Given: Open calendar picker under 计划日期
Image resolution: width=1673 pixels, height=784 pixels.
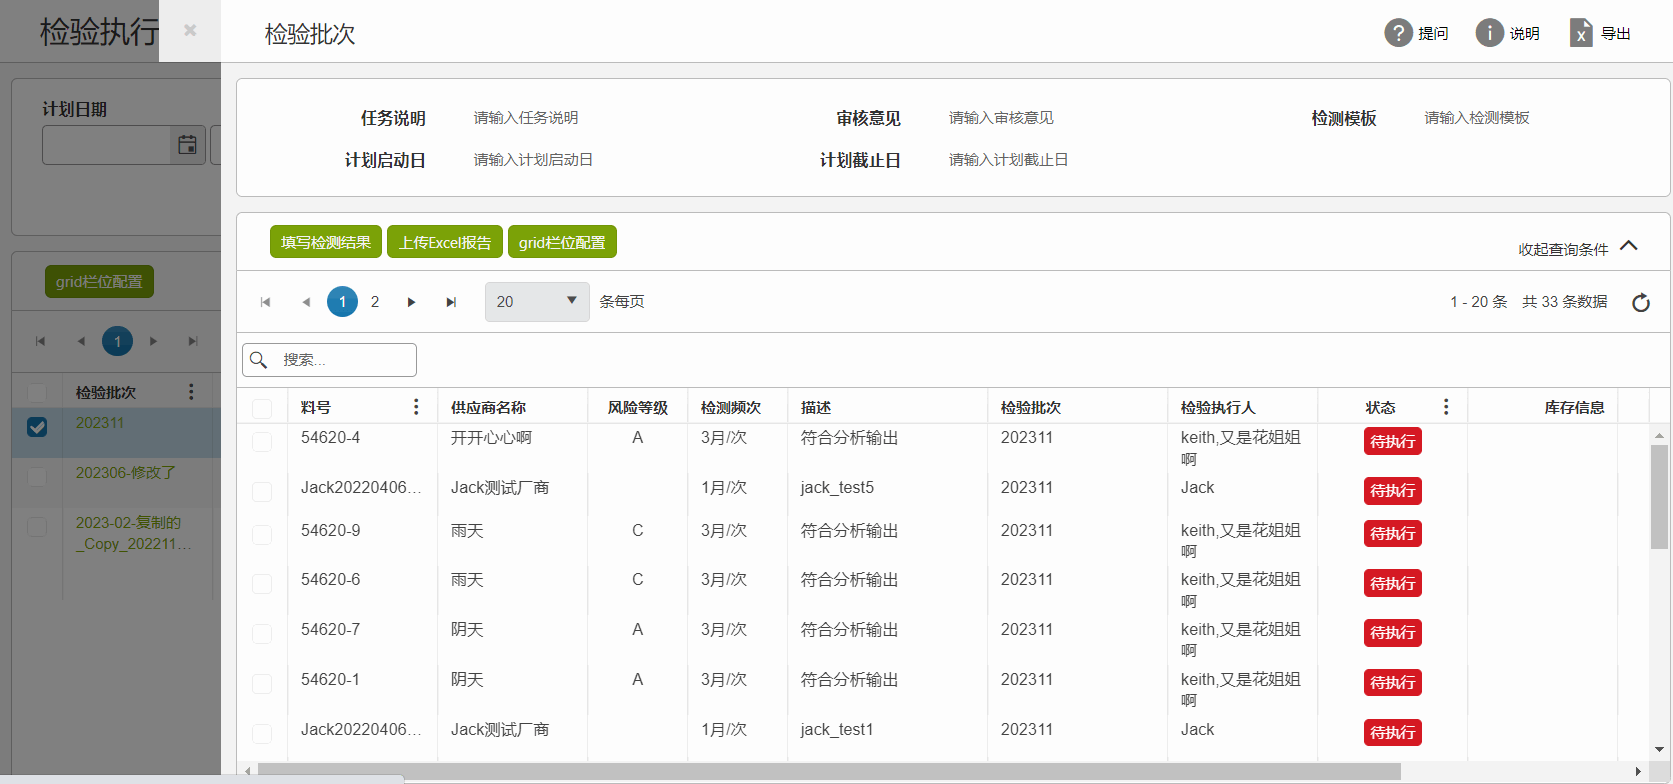Looking at the screenshot, I should tap(187, 145).
